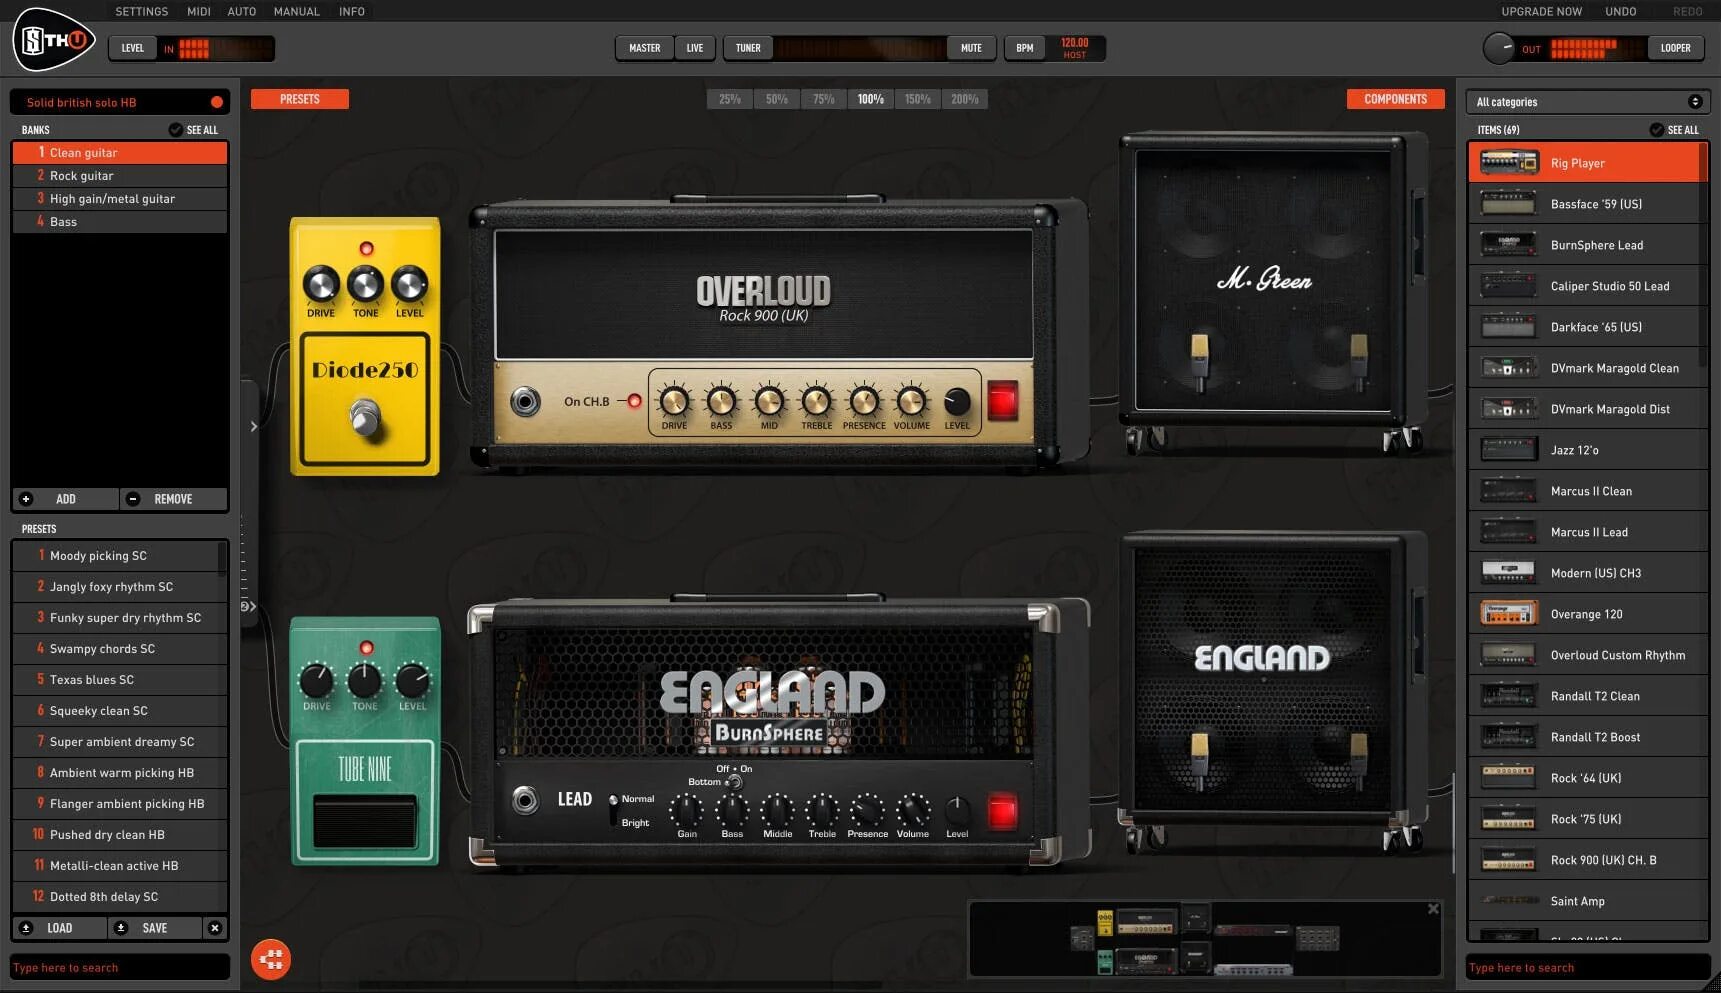Open the MANUAL menu
The height and width of the screenshot is (993, 1721).
(297, 11)
